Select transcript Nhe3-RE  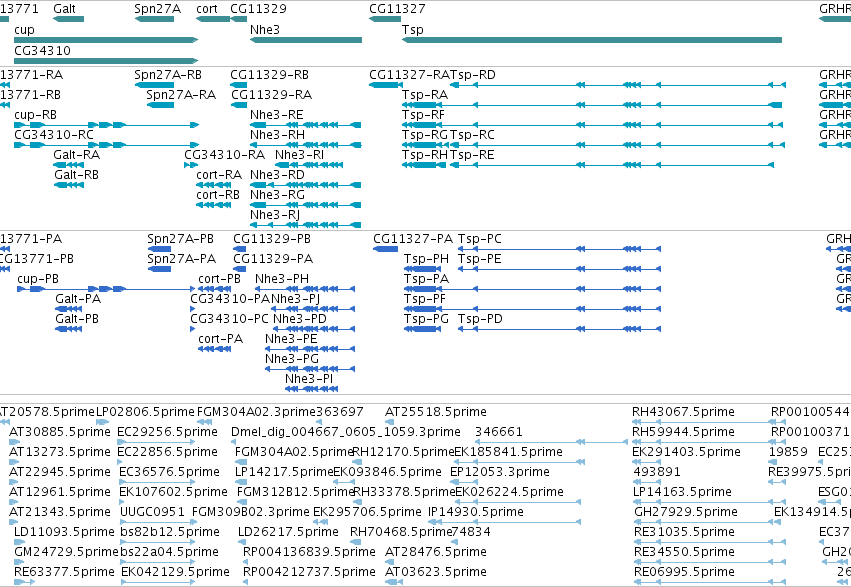click(x=306, y=125)
